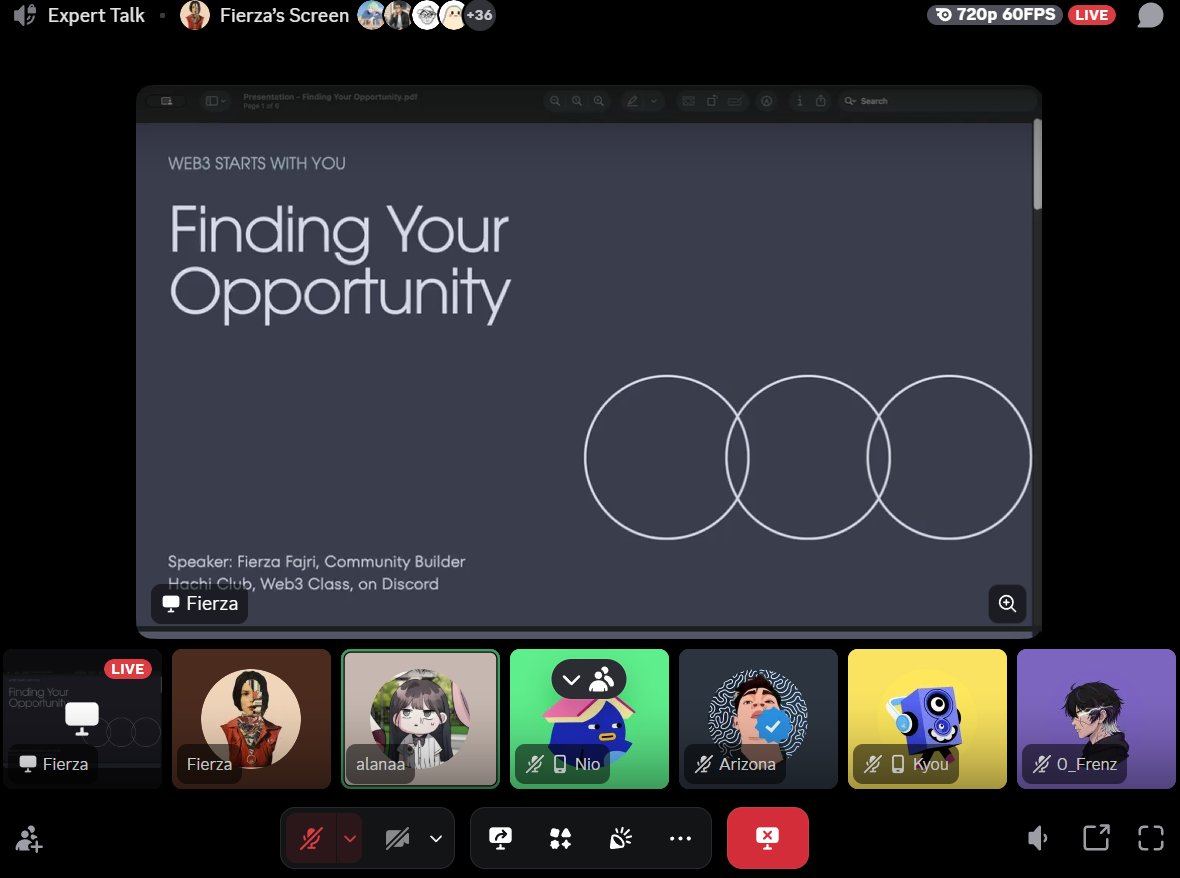
Task: Click the Expert Talk speaker icon
Action: click(25, 15)
